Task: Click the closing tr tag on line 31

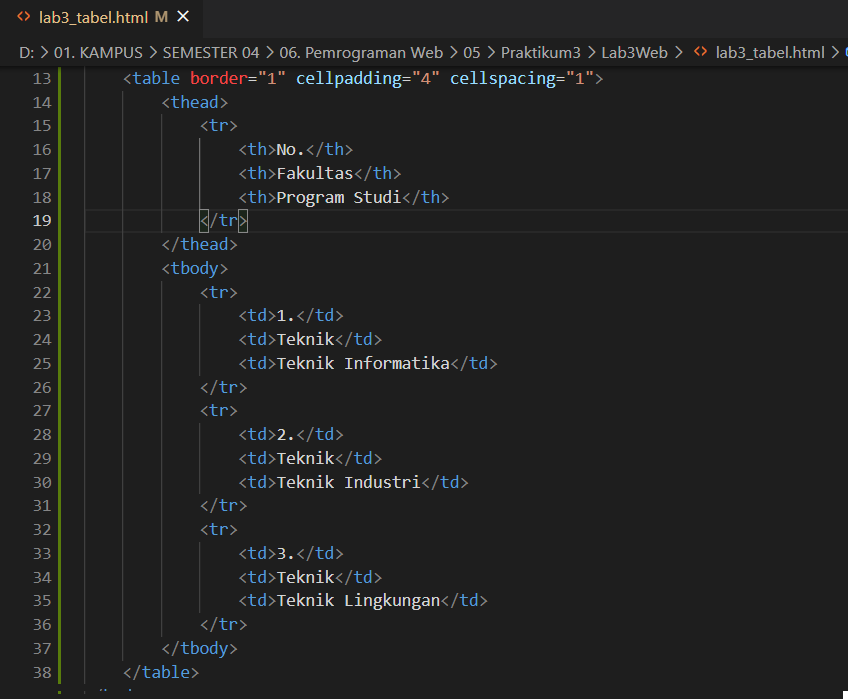Action: (x=224, y=505)
